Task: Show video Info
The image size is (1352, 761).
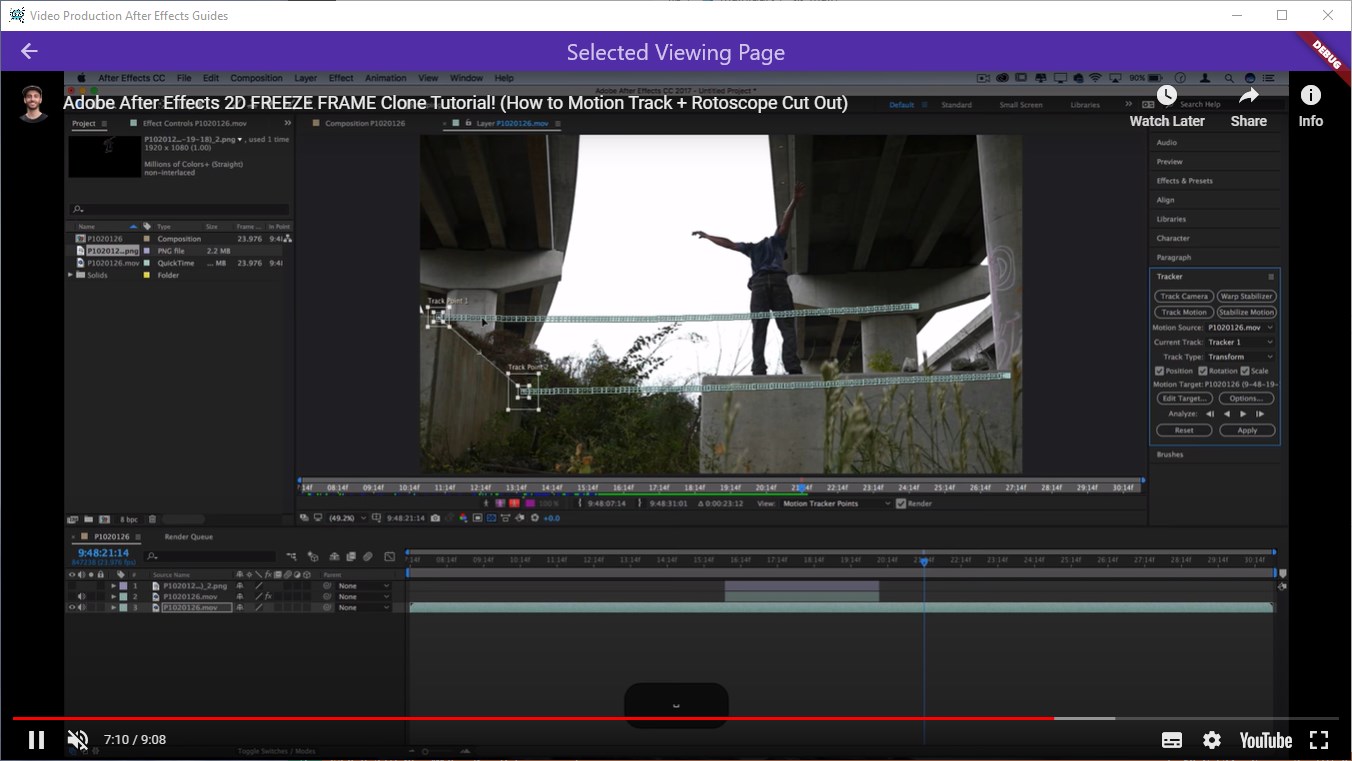Action: tap(1311, 107)
